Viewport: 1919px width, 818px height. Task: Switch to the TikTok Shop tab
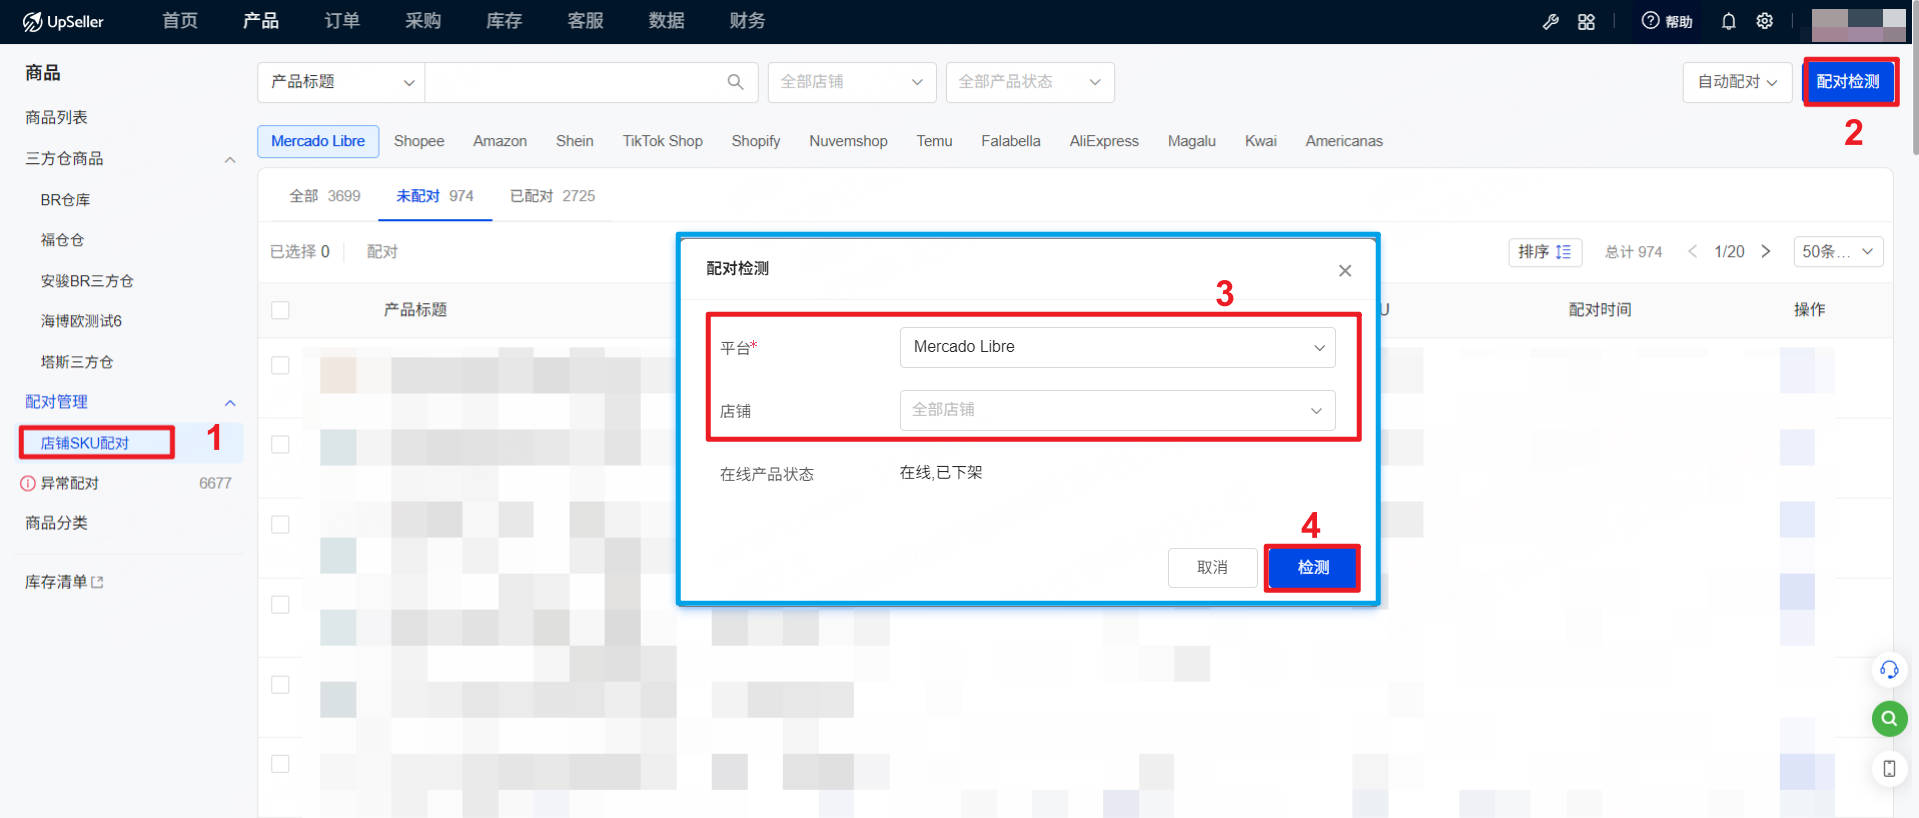662,141
